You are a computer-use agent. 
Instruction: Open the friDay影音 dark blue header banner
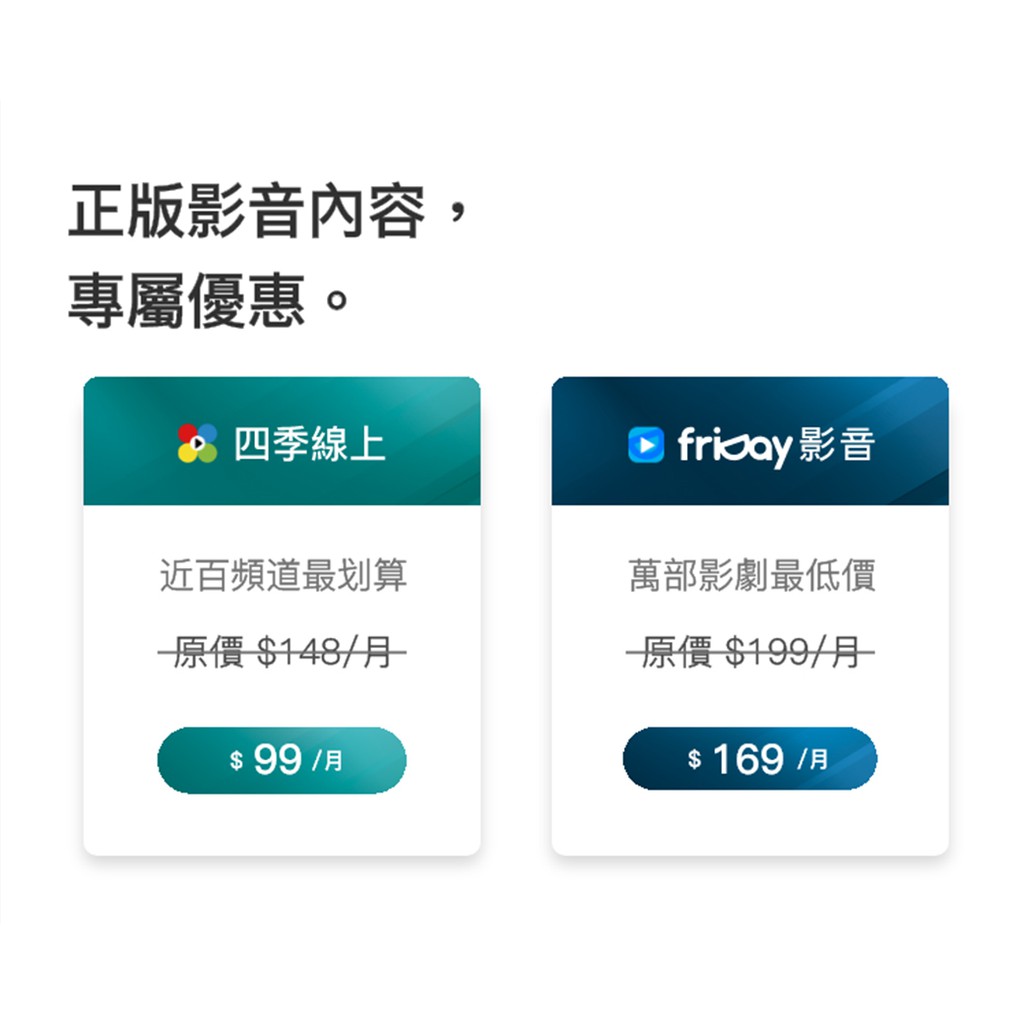click(x=750, y=441)
